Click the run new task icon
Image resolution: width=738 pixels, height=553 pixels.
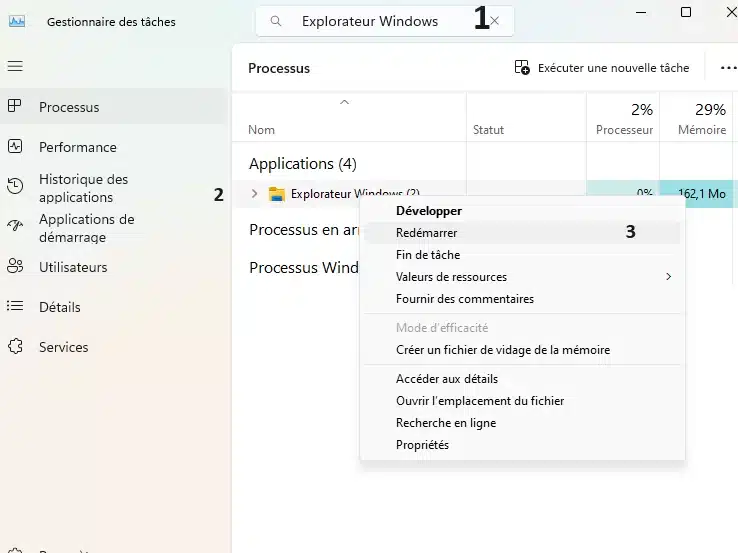(x=522, y=67)
